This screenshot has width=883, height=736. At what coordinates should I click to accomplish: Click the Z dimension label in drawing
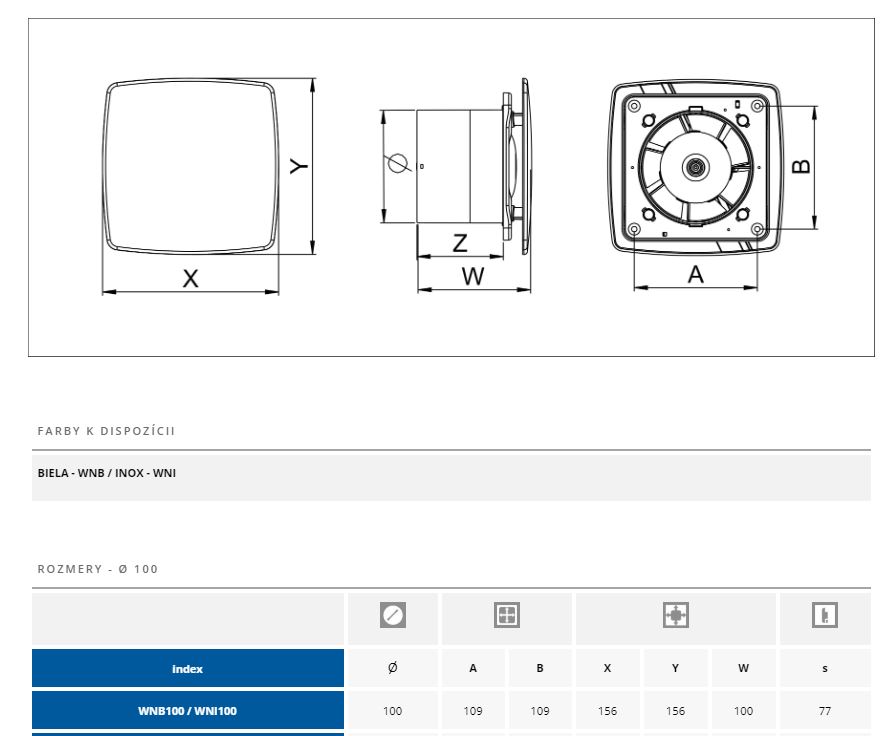[460, 243]
